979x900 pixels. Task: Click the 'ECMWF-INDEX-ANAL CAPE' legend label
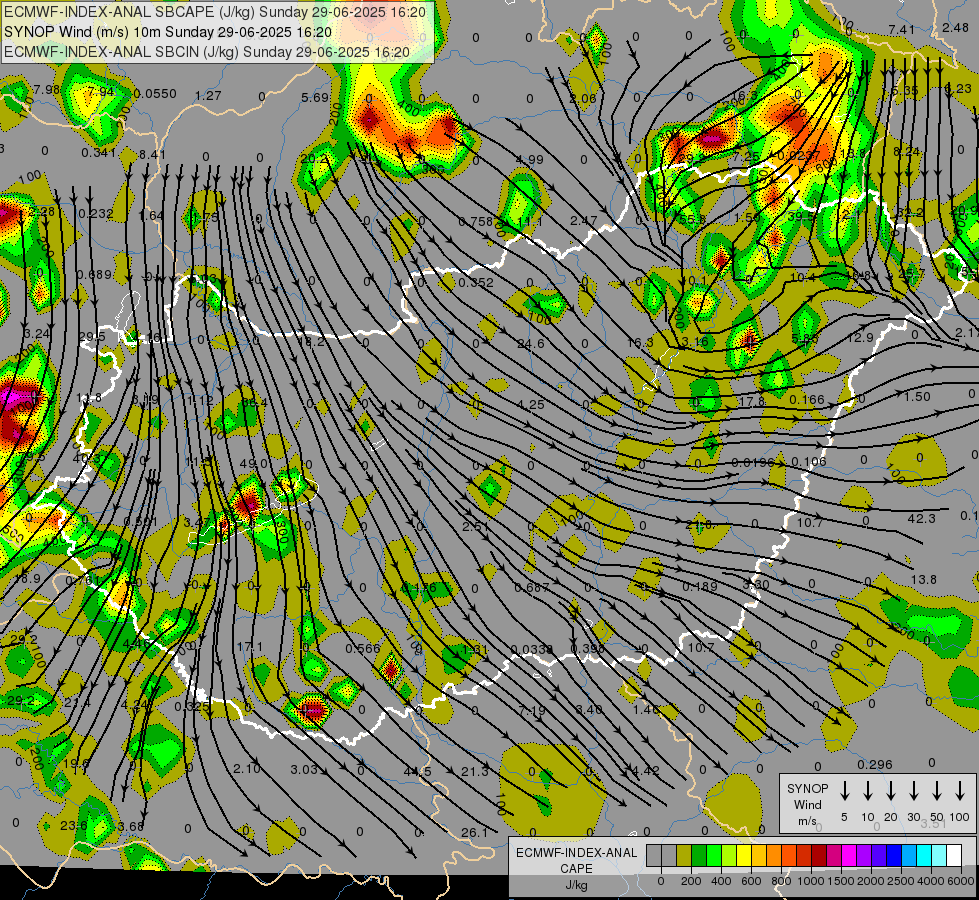coord(576,861)
